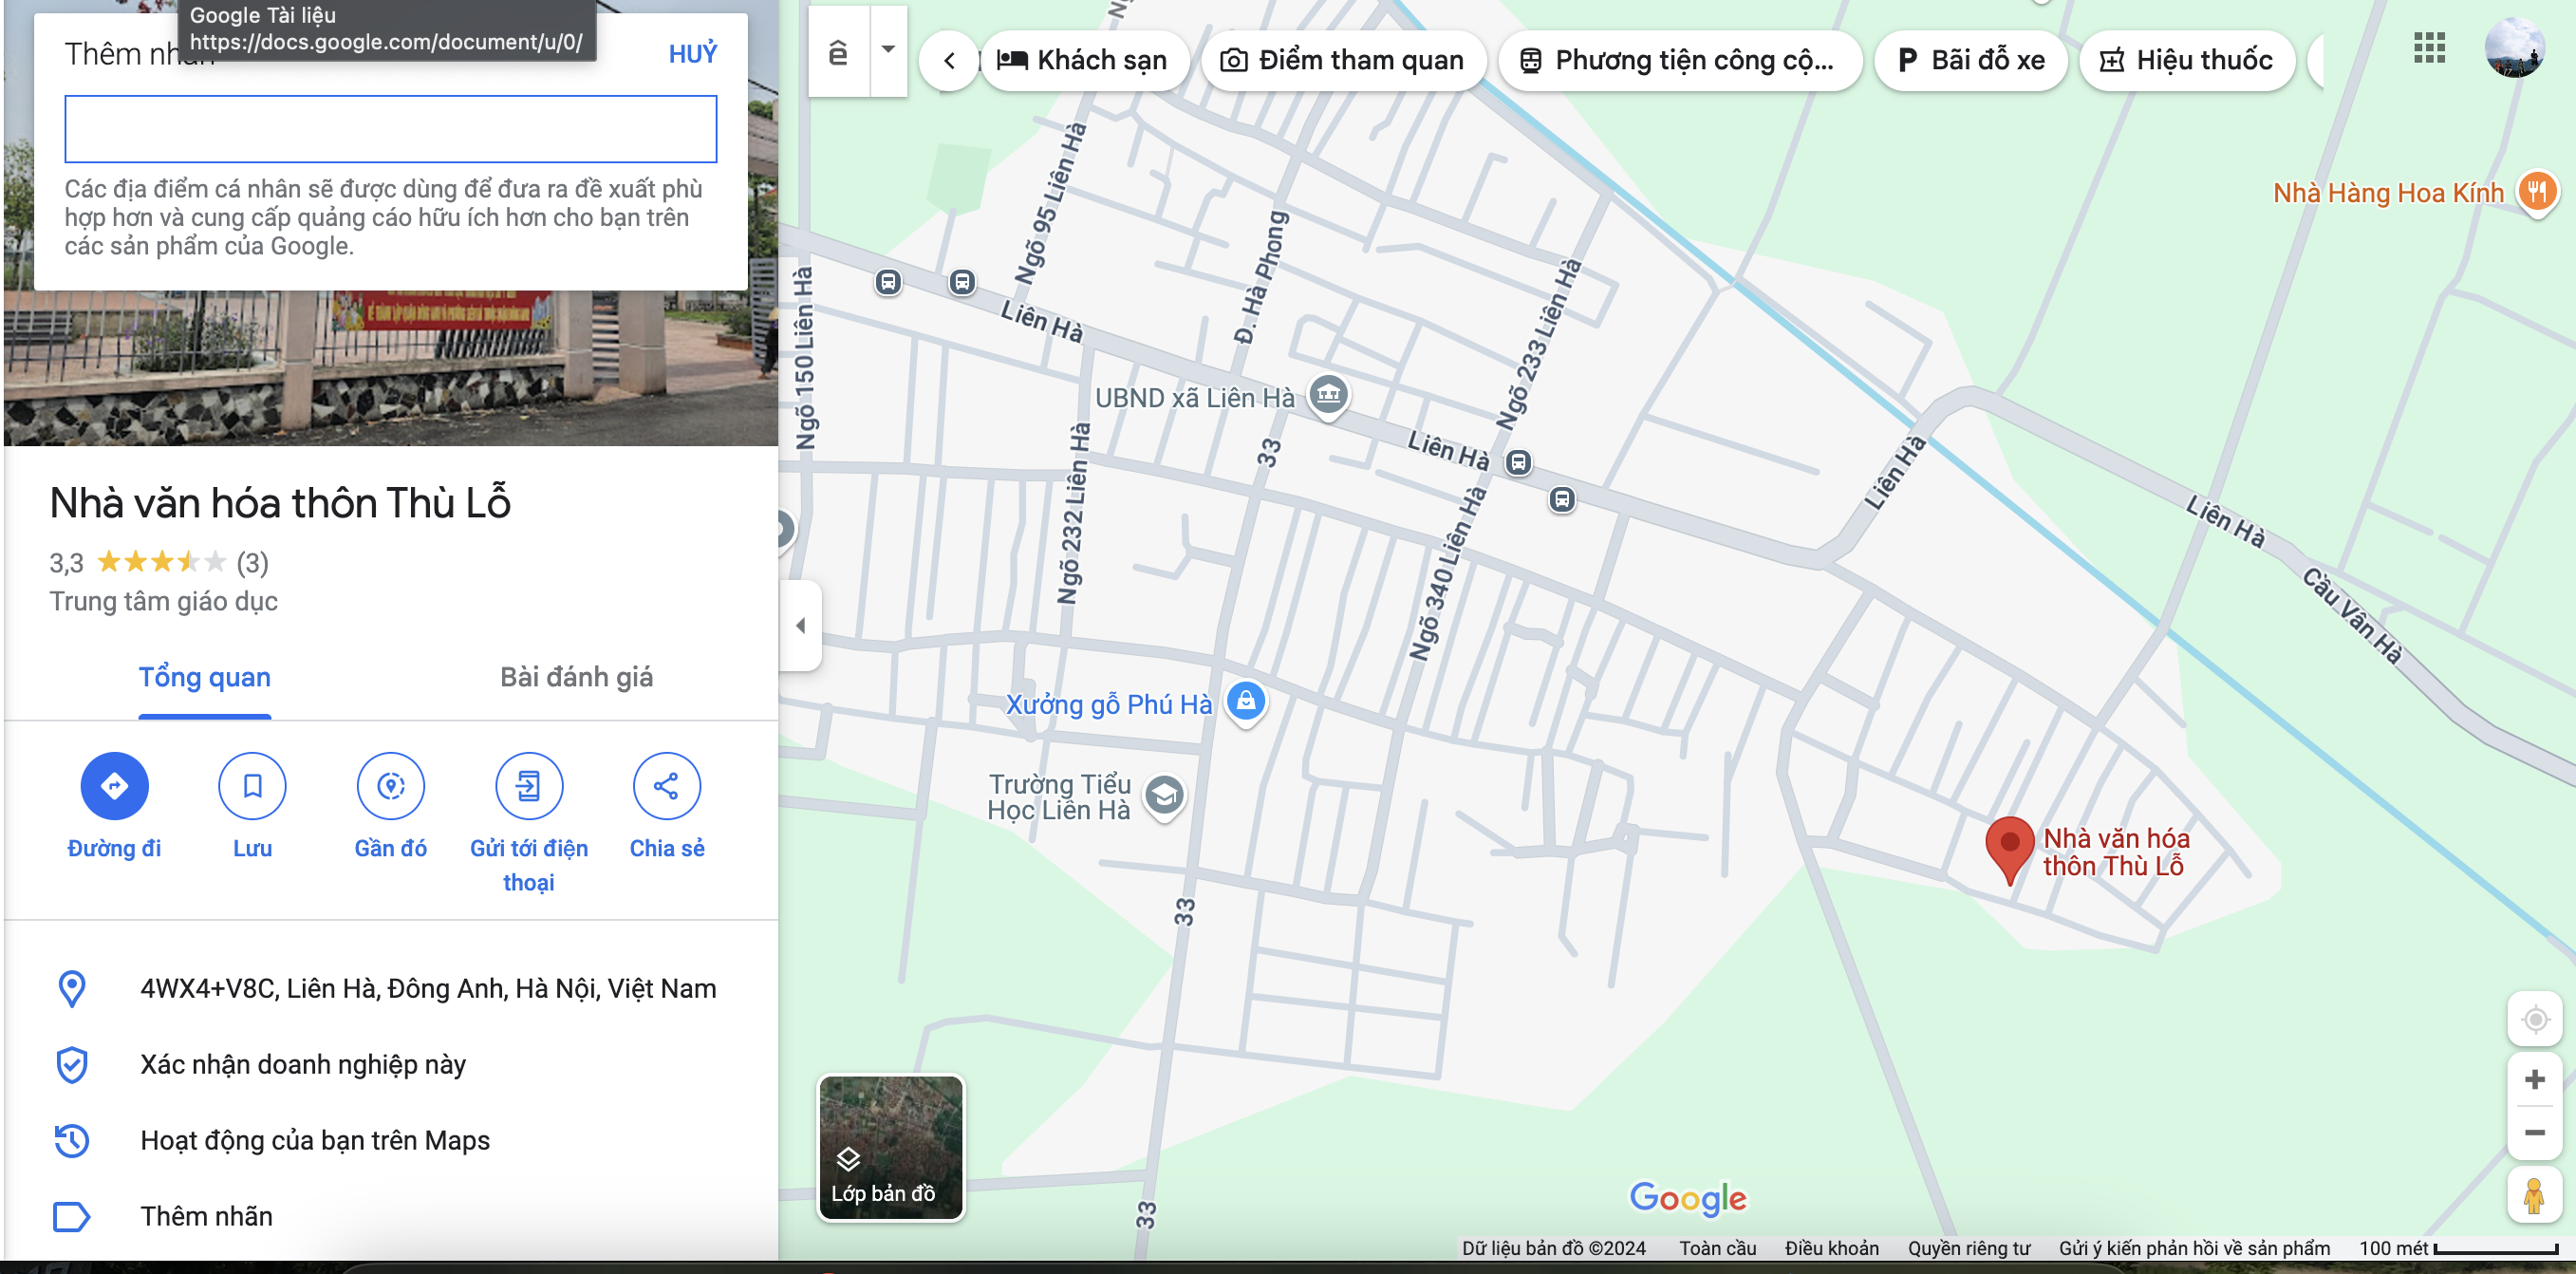Click the my location target button
2576x1274 pixels.
coord(2534,1020)
